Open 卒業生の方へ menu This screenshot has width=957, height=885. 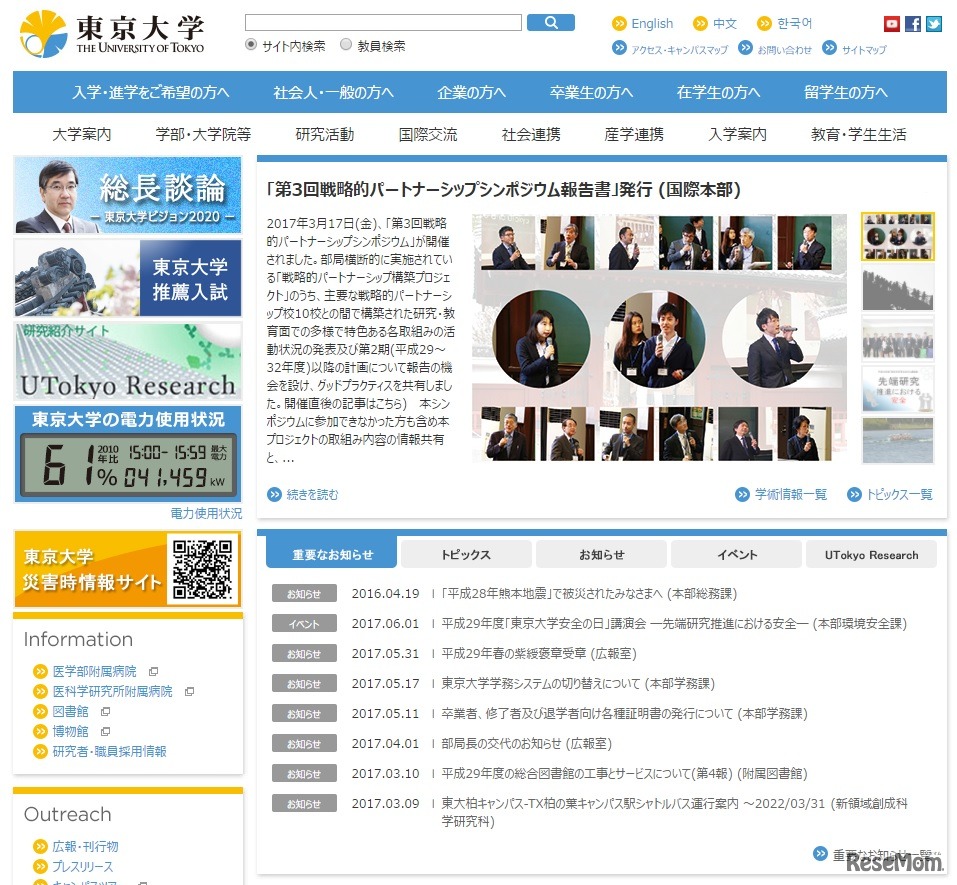(591, 92)
